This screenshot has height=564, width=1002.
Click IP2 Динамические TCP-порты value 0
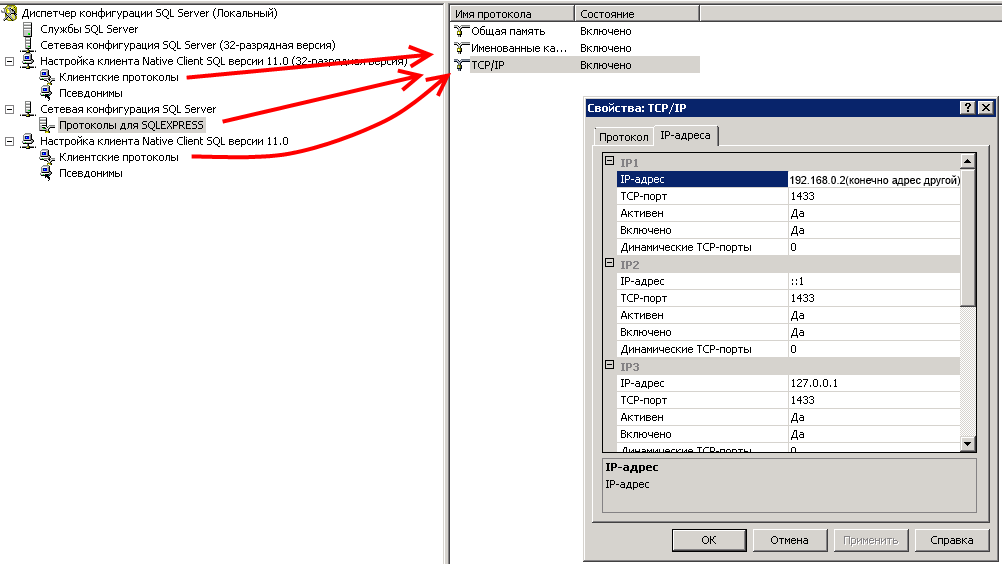click(x=874, y=349)
